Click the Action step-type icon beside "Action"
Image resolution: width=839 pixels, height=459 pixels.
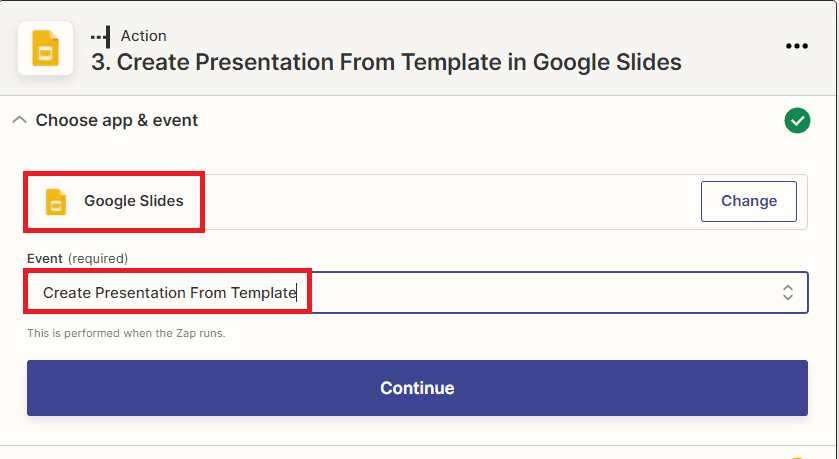click(100, 36)
